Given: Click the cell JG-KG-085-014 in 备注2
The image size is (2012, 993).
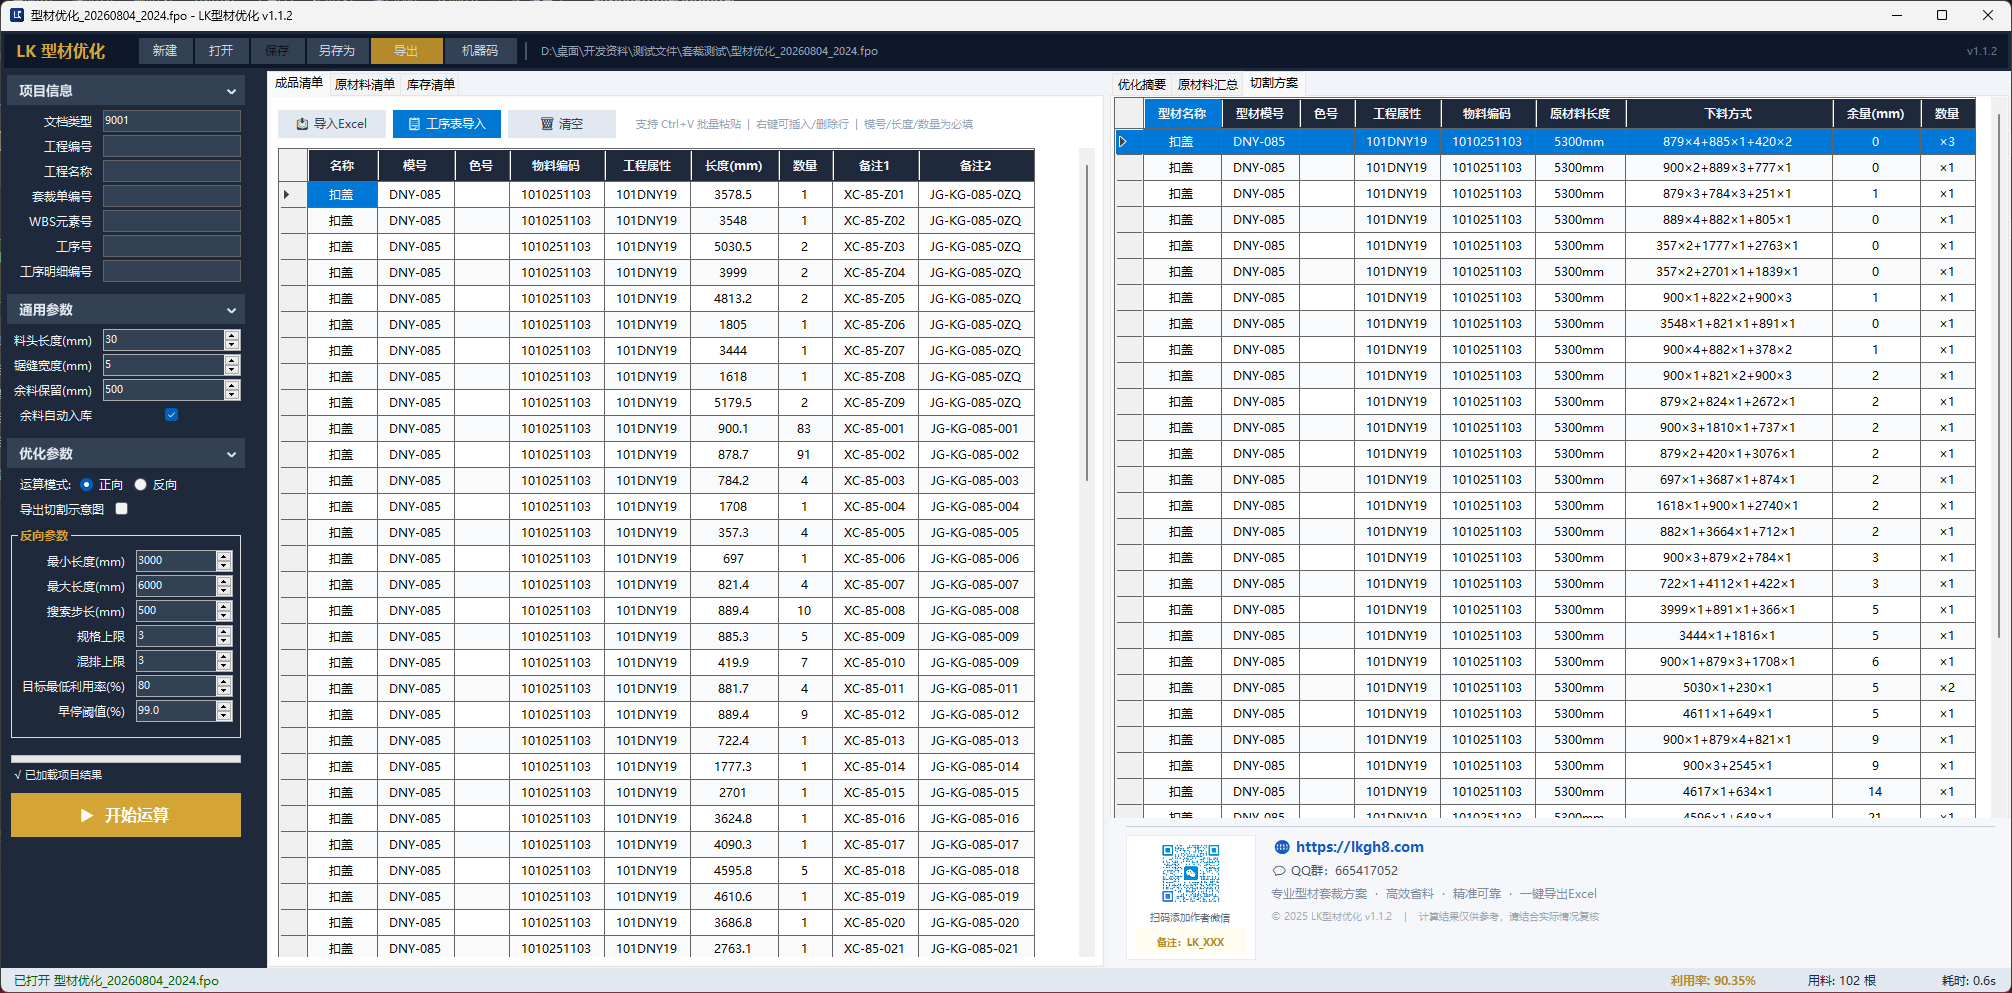Looking at the screenshot, I should (975, 767).
